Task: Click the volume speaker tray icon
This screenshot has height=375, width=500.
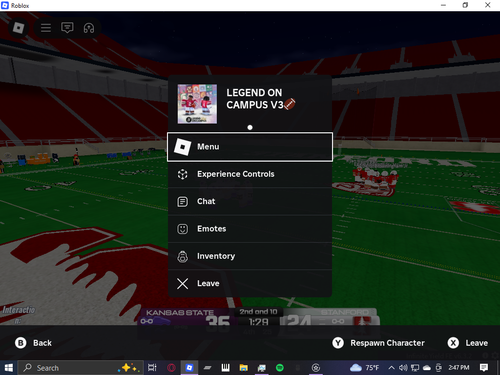Action: pyautogui.click(x=403, y=368)
